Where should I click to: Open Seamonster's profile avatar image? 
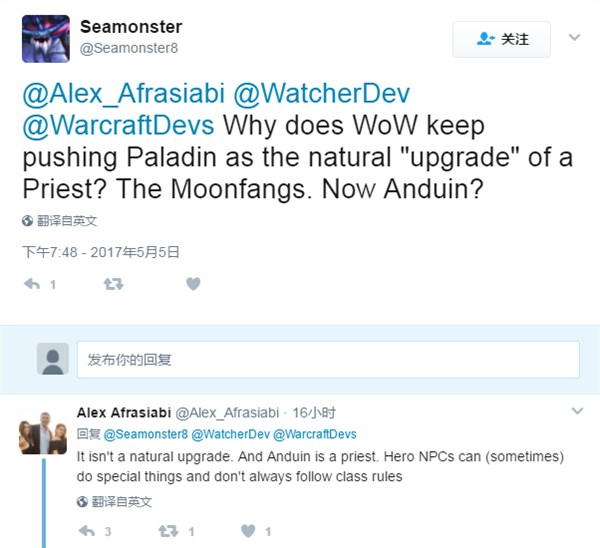[46, 39]
